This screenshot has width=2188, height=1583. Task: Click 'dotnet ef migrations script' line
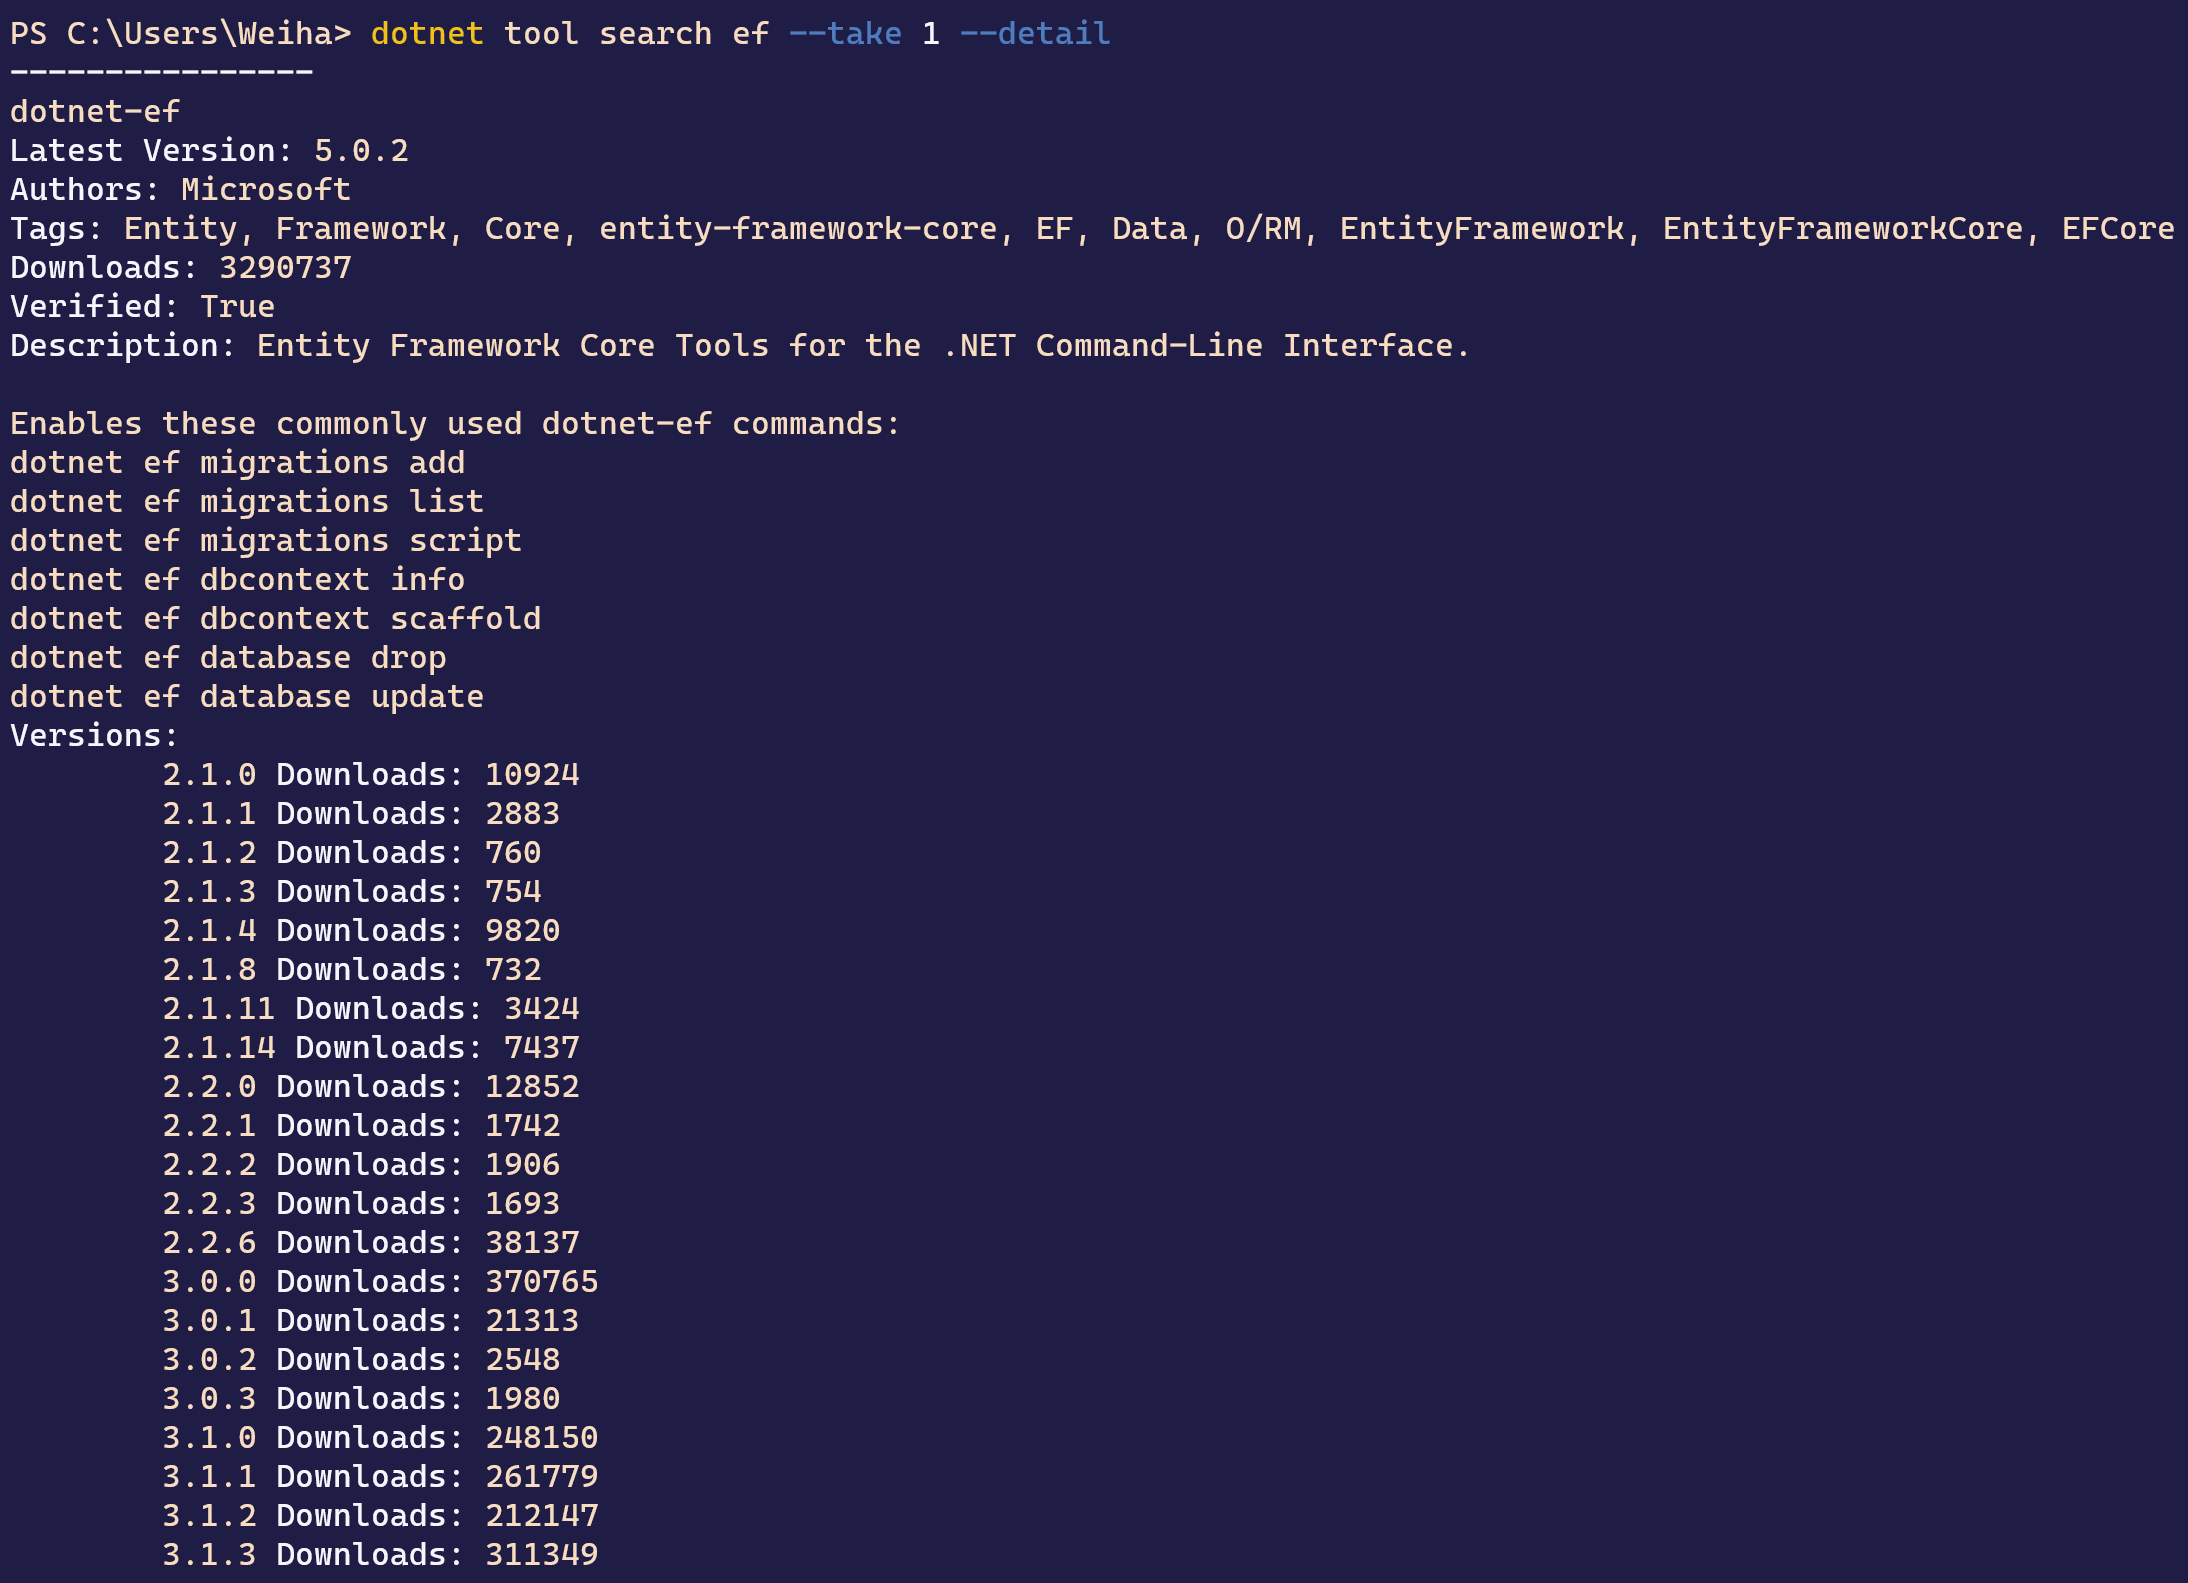click(266, 540)
